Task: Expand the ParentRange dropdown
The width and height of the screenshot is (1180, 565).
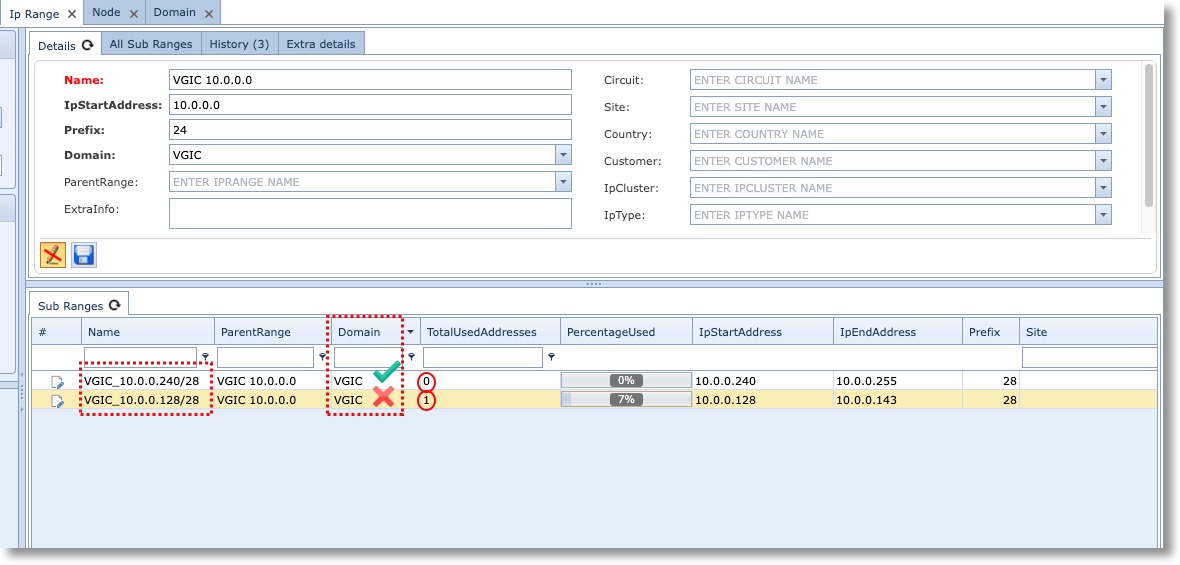Action: tap(563, 182)
